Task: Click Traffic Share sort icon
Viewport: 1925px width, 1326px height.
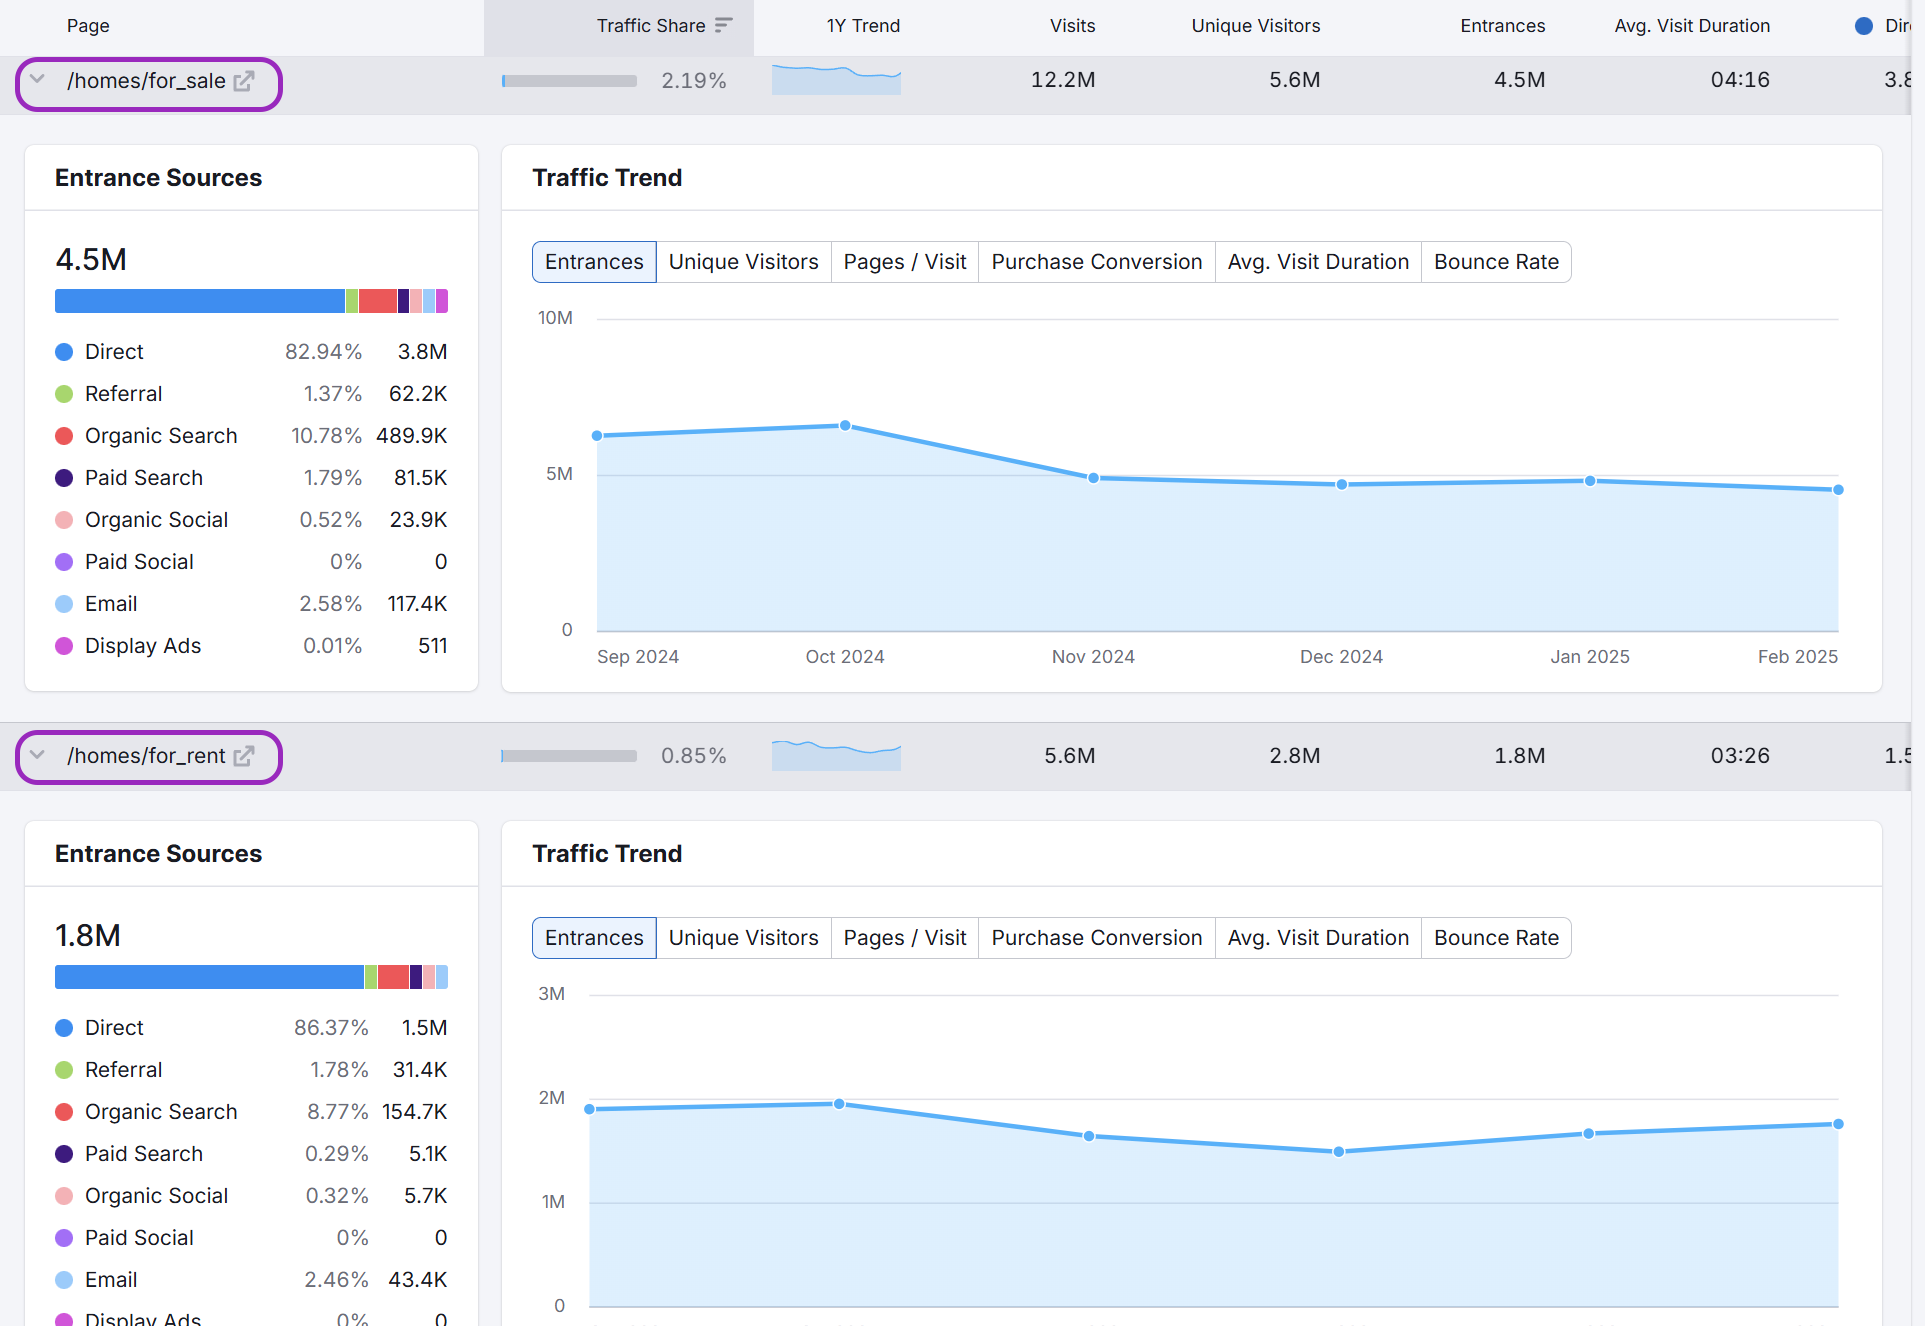Action: coord(724,25)
